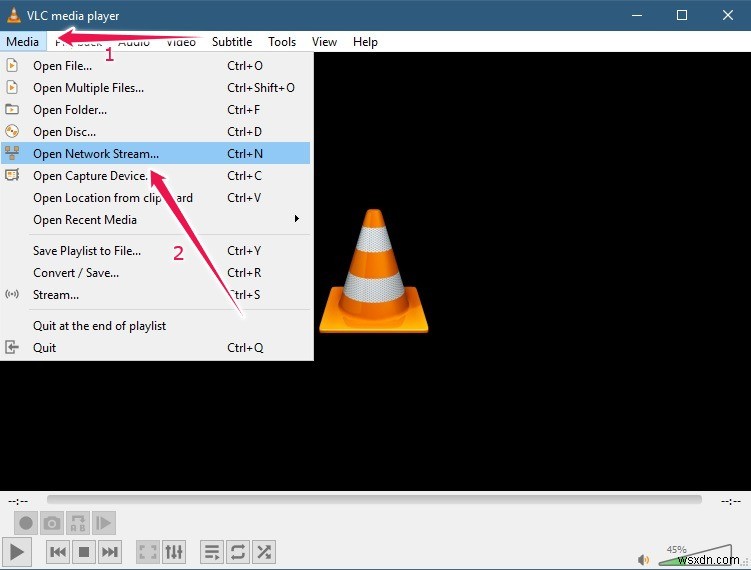The width and height of the screenshot is (751, 570).
Task: Toggle fullscreen video mode
Action: point(148,552)
